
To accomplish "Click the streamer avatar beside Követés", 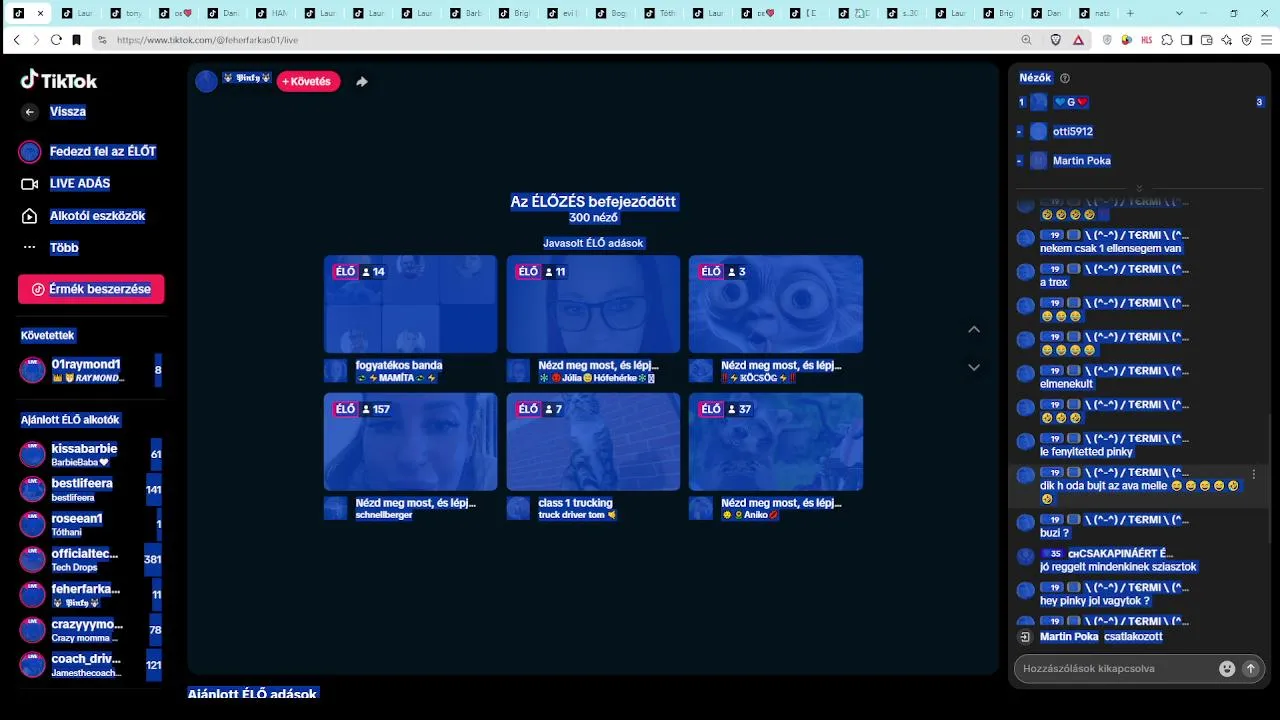I will click(207, 82).
